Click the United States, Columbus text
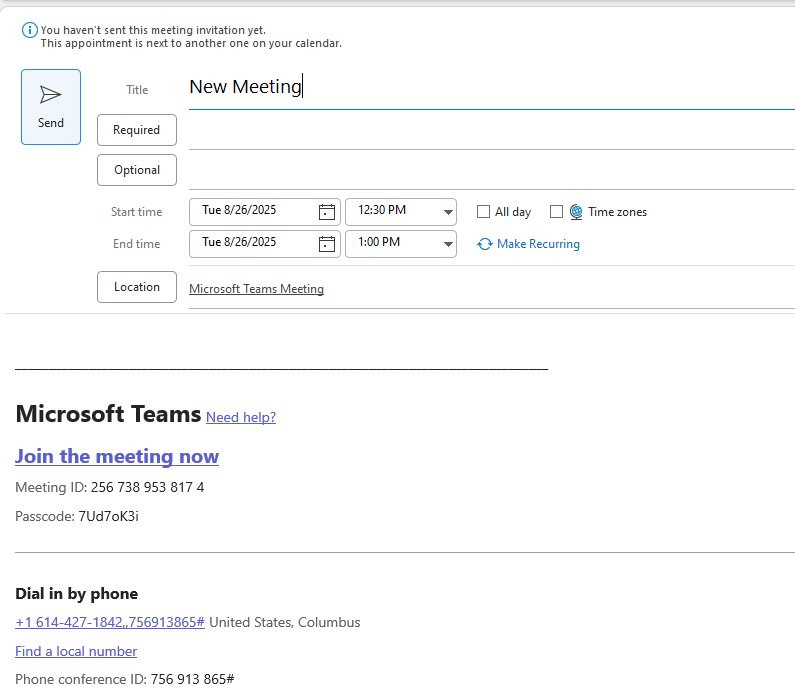Screen dimensions: 795x690 284,622
